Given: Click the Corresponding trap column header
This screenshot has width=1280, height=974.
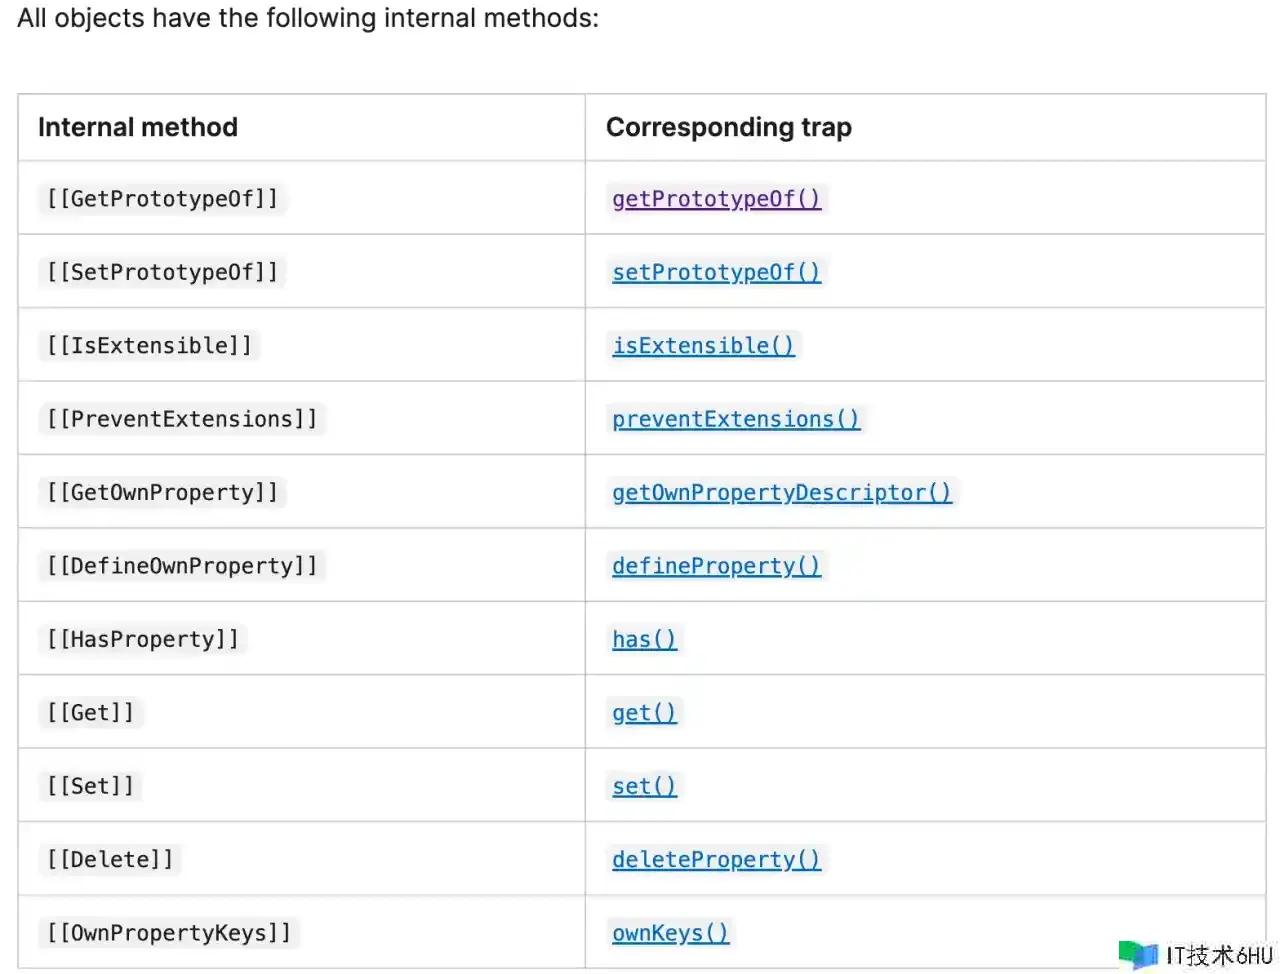Looking at the screenshot, I should pyautogui.click(x=728, y=127).
